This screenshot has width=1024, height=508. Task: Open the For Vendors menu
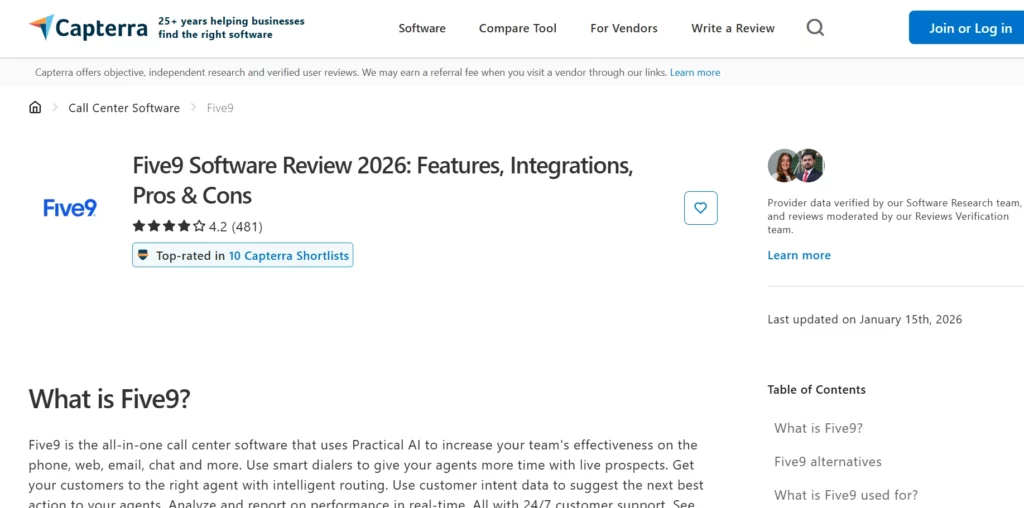(624, 28)
